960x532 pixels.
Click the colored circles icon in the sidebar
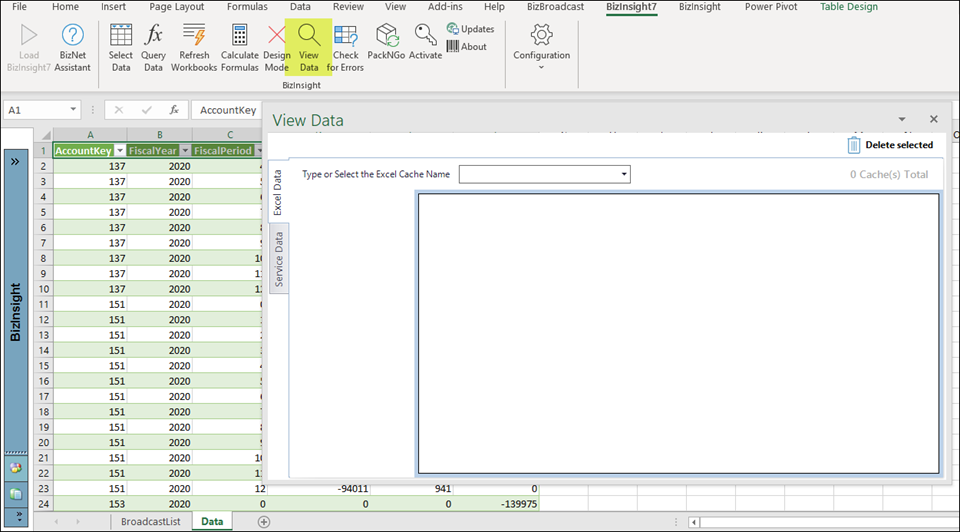coord(16,468)
